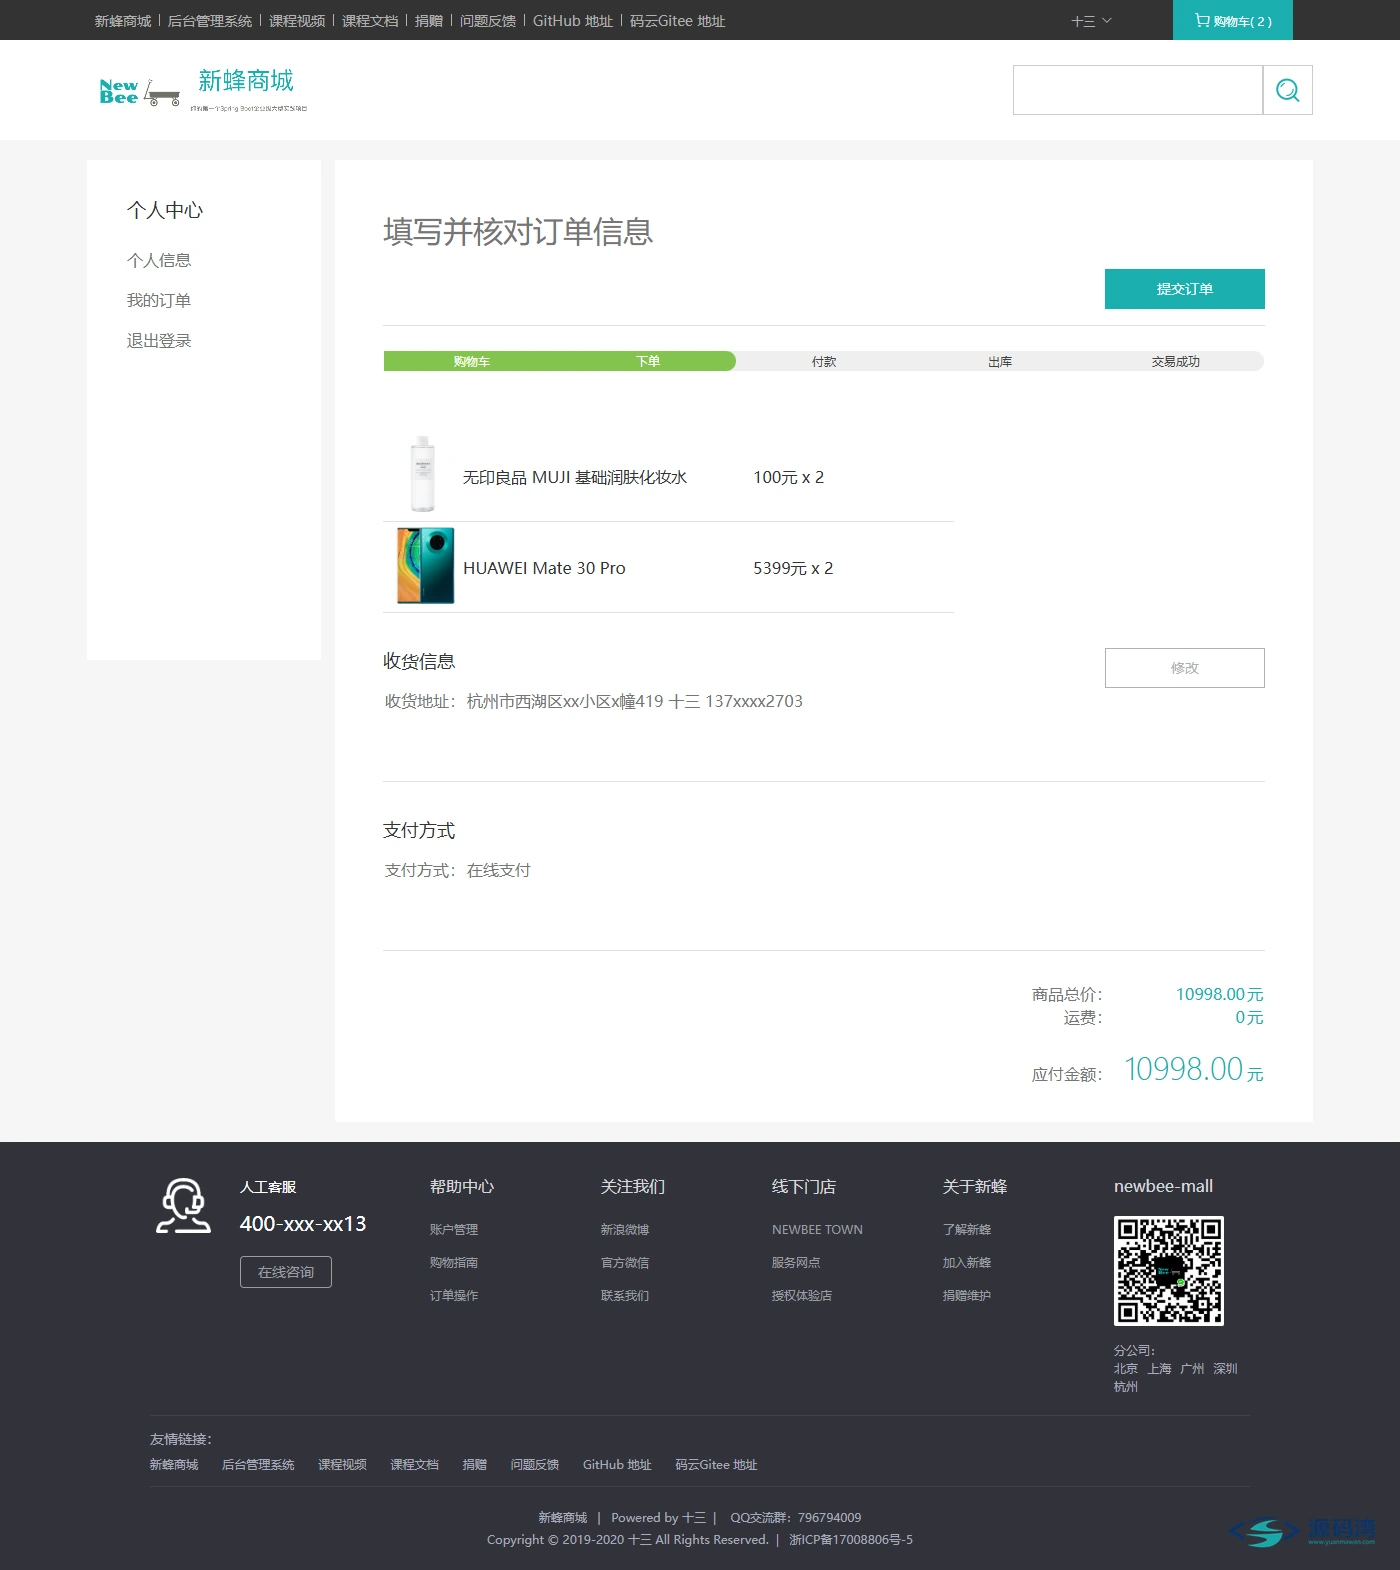1400x1570 pixels.
Task: Click the 在线咨询 button
Action: [286, 1272]
